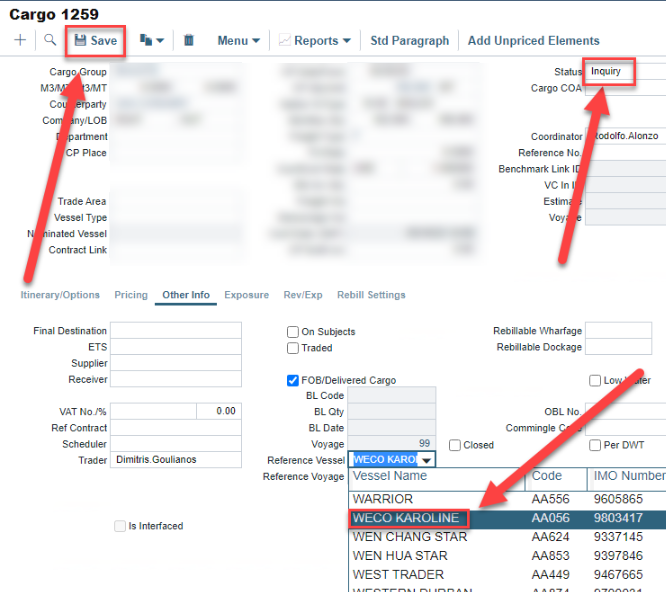Switch to the Pricing tab

131,295
